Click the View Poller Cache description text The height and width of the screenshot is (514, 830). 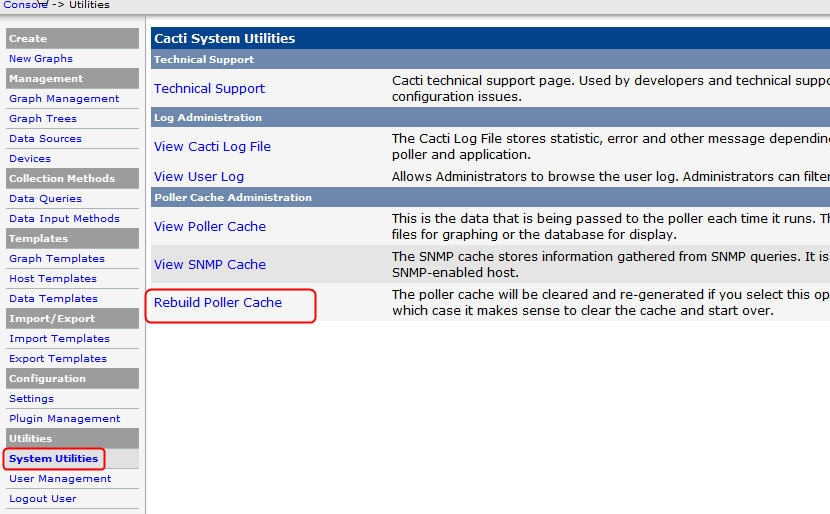610,227
